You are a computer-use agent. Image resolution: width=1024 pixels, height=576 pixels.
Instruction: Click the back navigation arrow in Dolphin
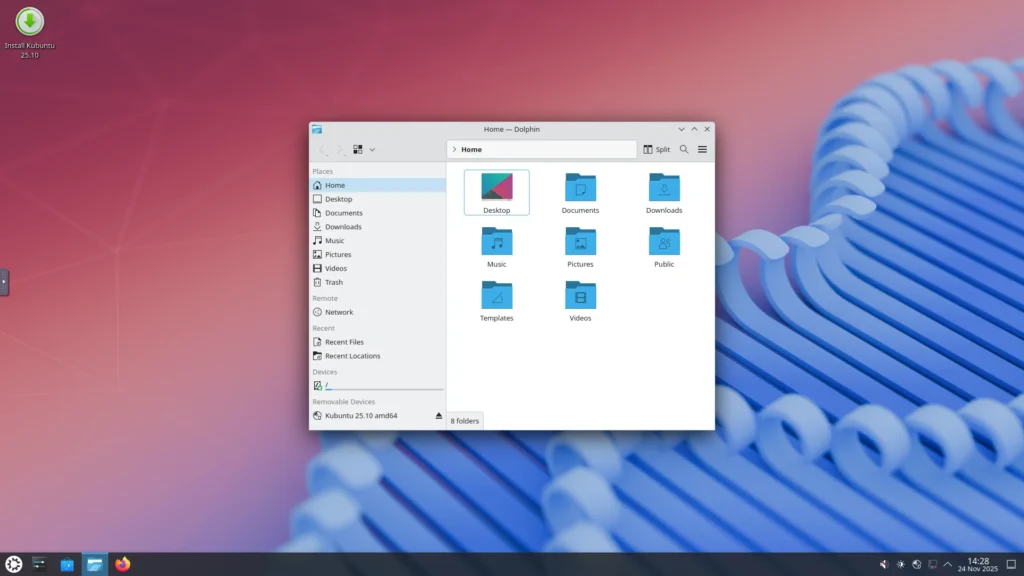(322, 149)
